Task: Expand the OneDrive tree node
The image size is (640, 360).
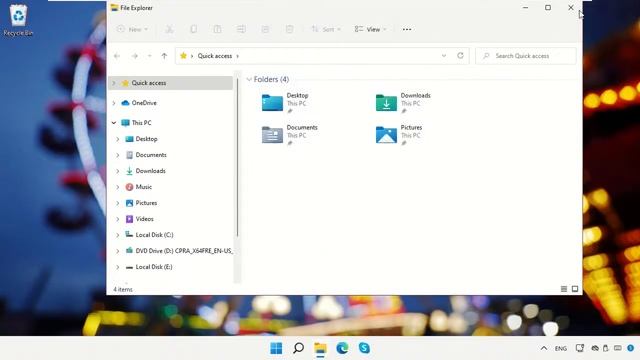Action: pyautogui.click(x=114, y=103)
